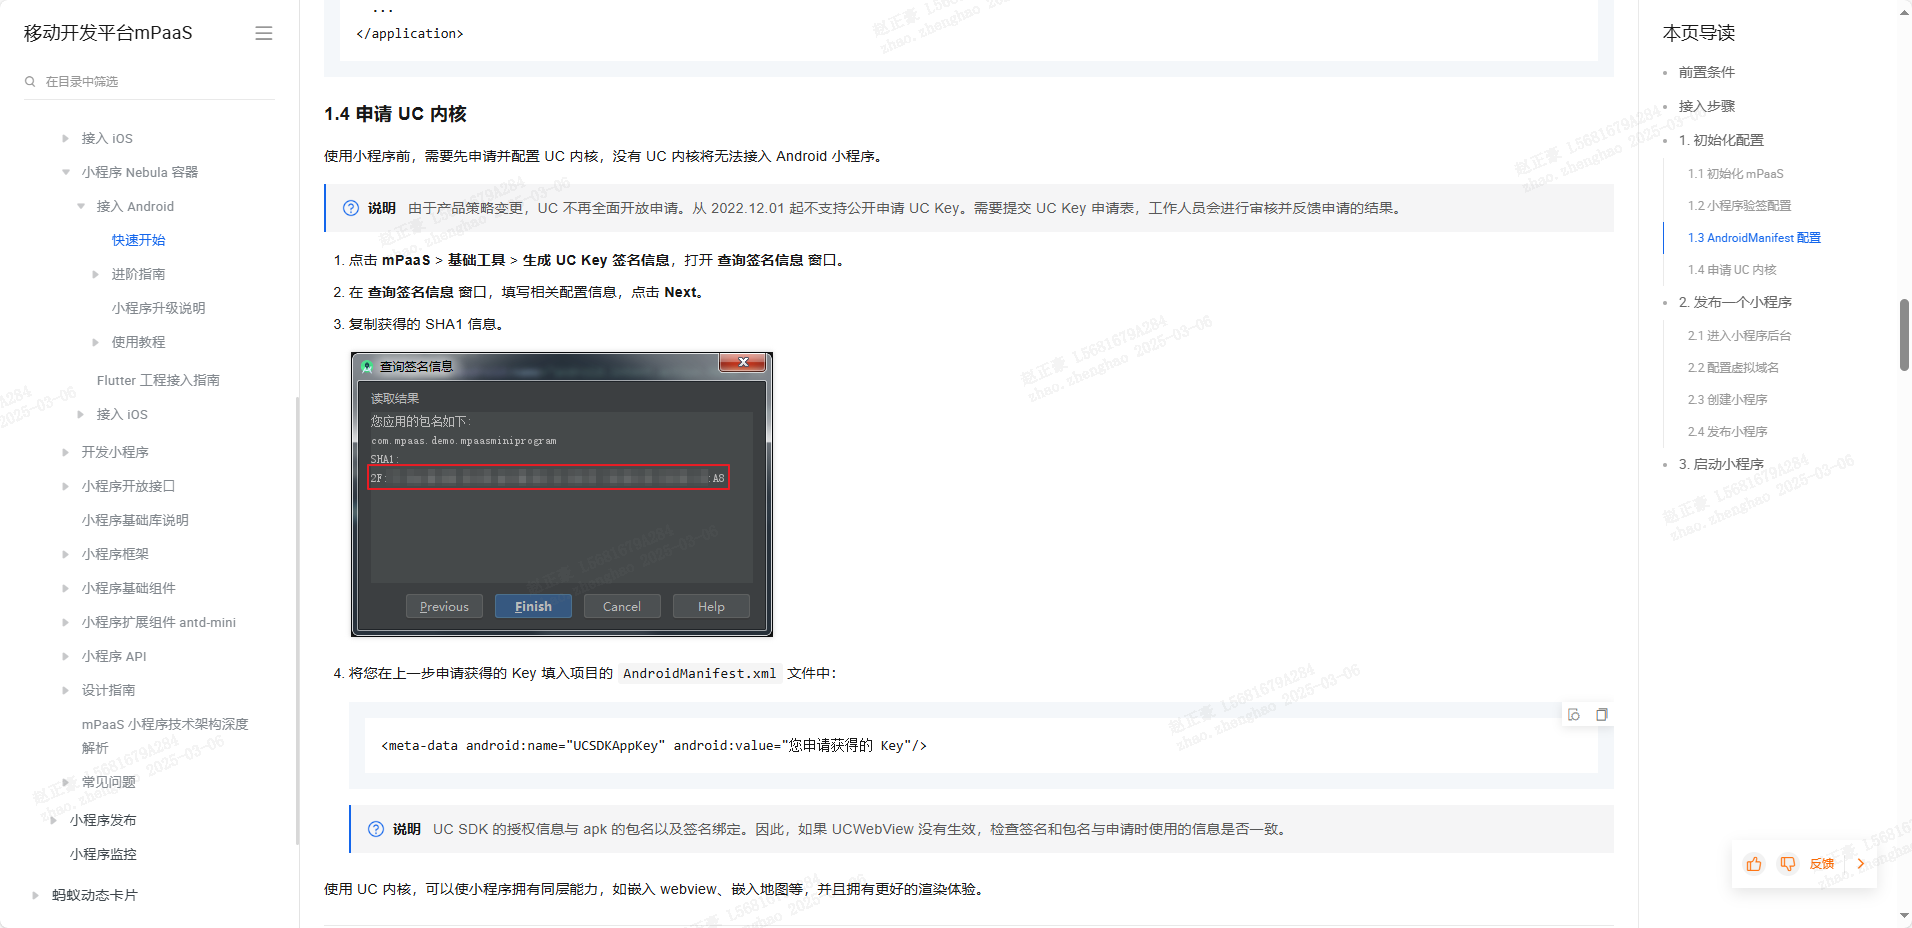1912x928 pixels.
Task: Expand 小程序基础组件 section
Action: pyautogui.click(x=66, y=588)
